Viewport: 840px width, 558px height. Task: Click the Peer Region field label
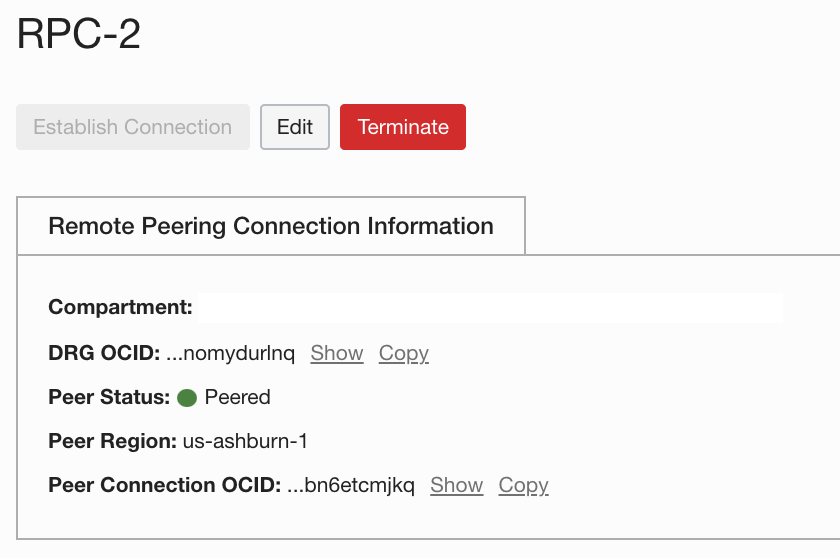click(x=112, y=441)
